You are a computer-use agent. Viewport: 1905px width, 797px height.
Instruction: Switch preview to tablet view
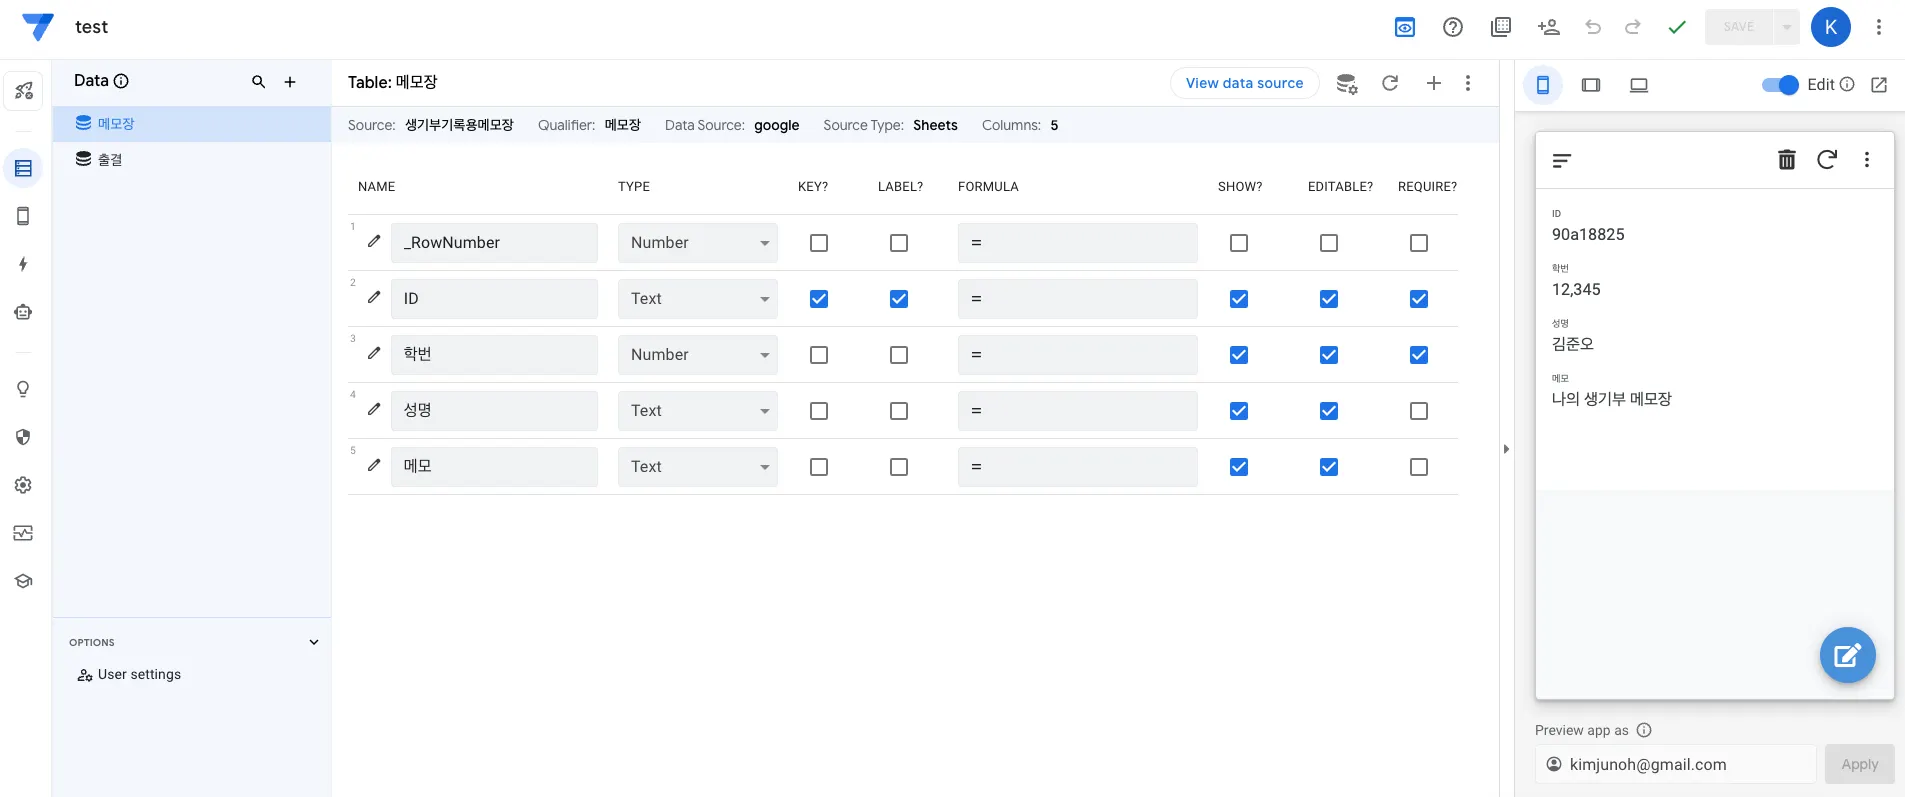[x=1590, y=85]
